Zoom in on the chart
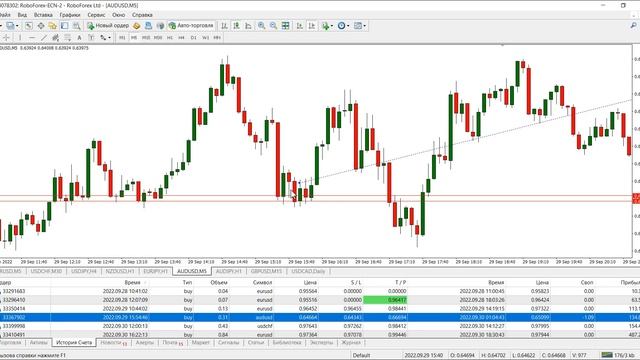The width and height of the screenshot is (640, 360). [261, 26]
